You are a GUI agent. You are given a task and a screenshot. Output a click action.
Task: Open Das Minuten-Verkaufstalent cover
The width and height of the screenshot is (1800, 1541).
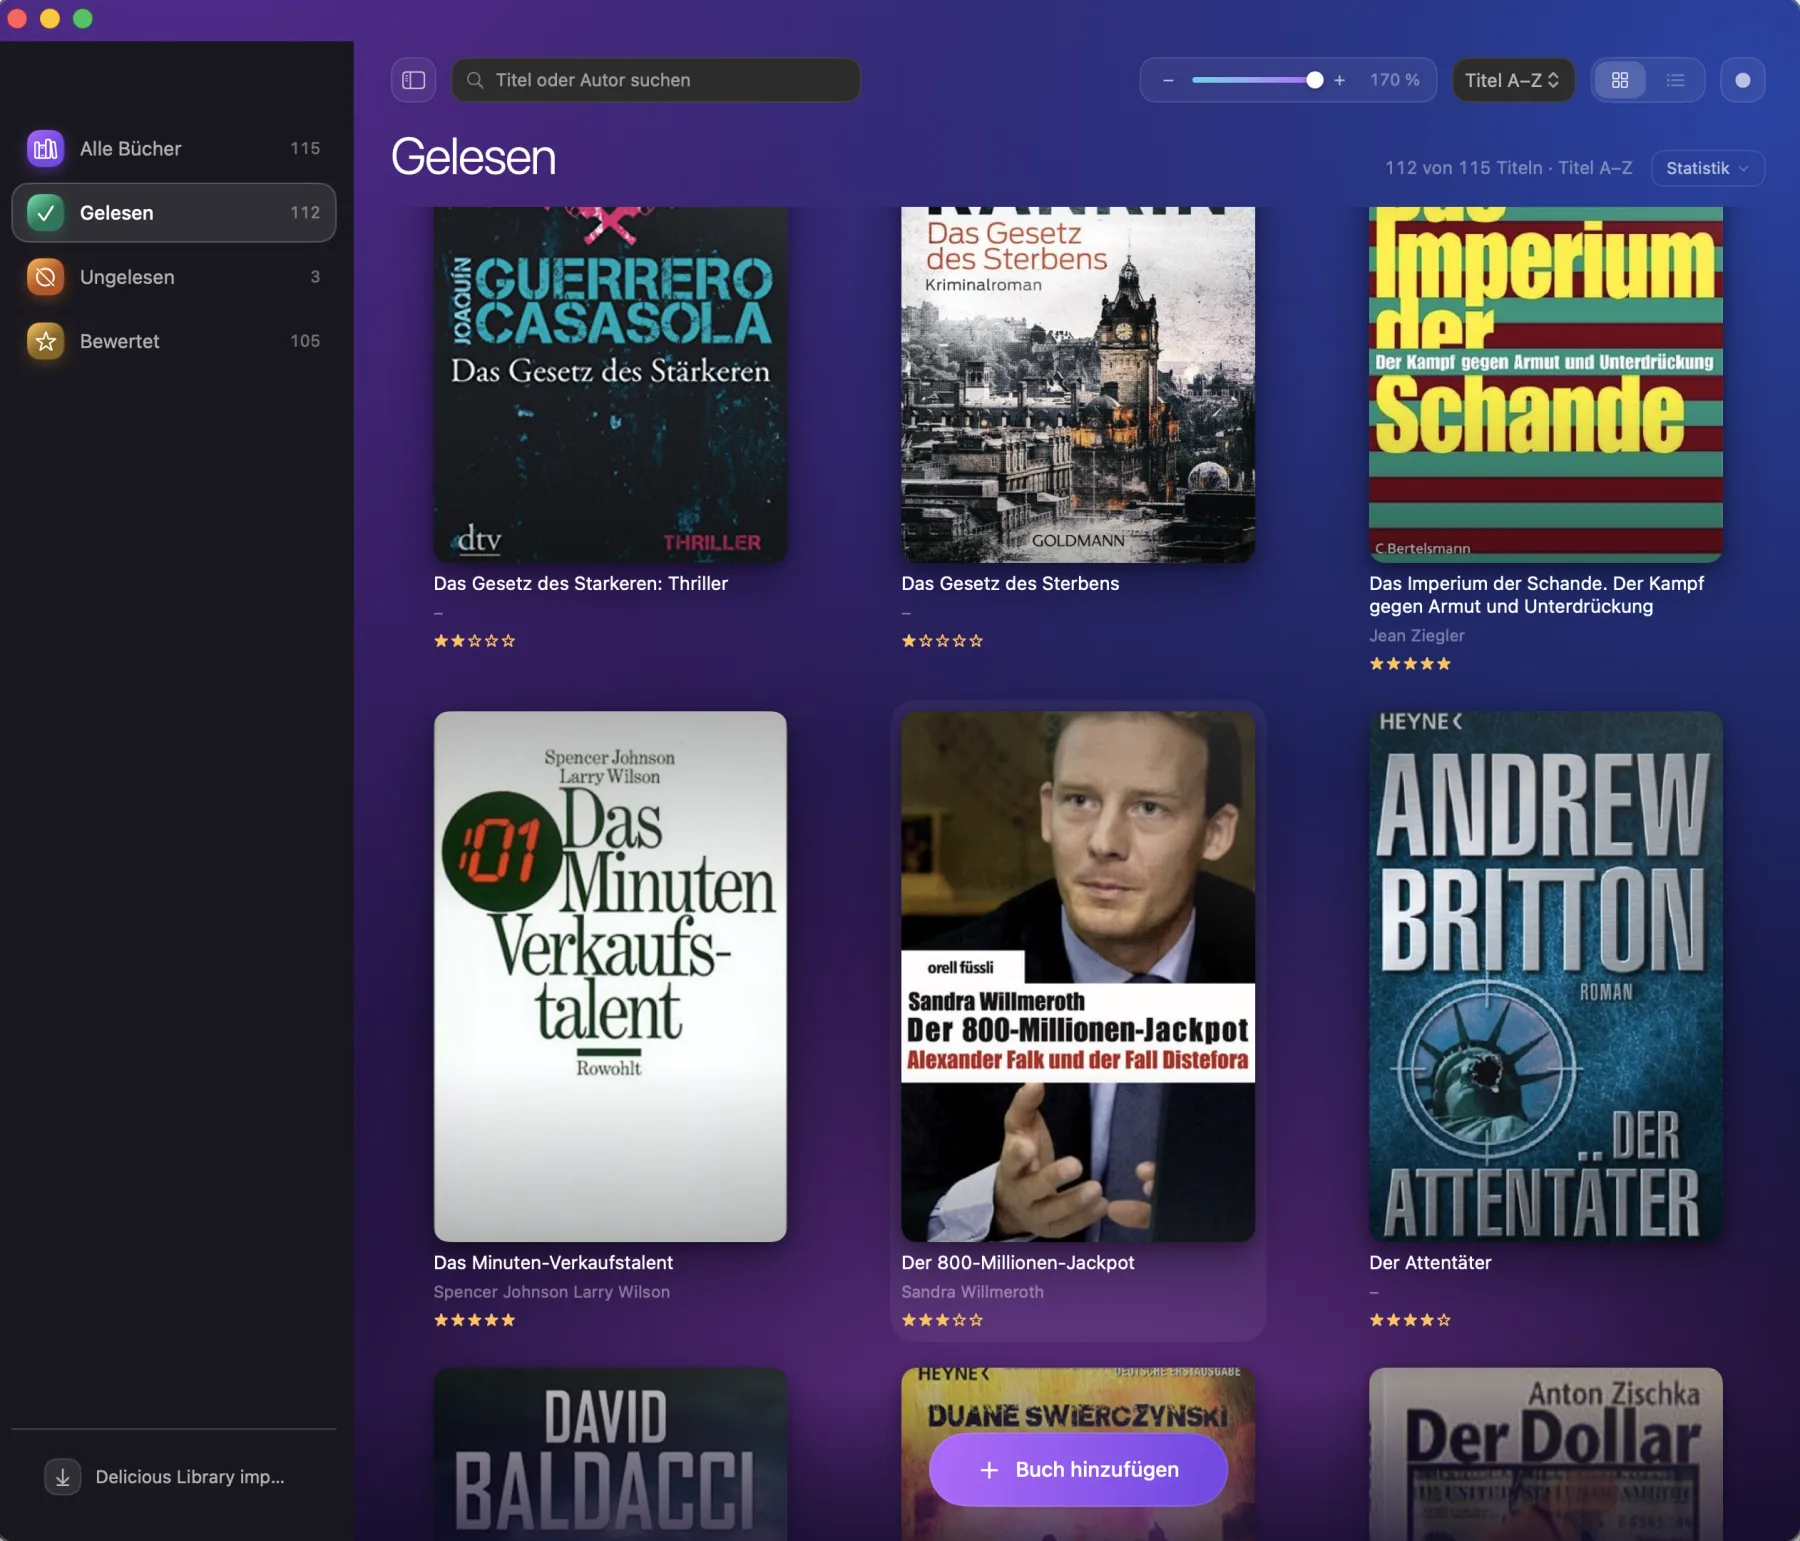tap(610, 977)
